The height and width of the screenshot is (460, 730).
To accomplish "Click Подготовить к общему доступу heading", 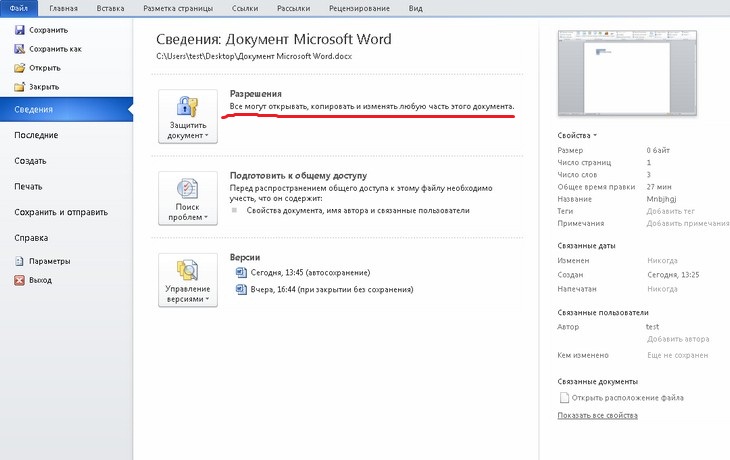I will [x=298, y=176].
